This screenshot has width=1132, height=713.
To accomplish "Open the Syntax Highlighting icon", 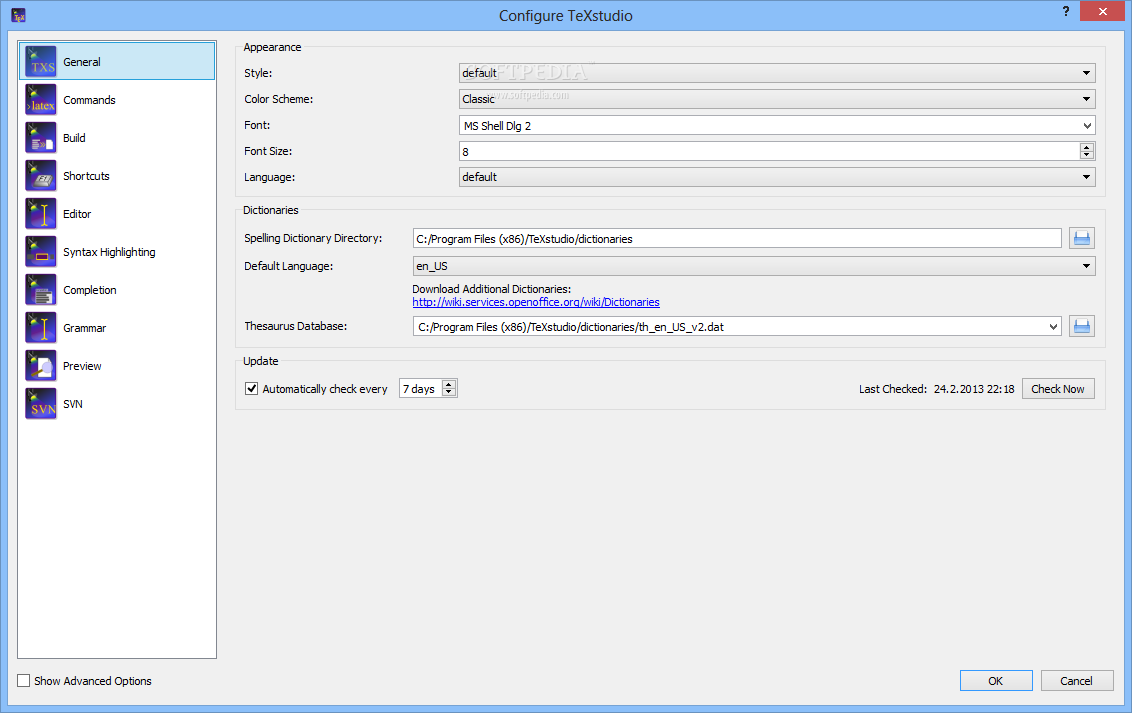I will [x=40, y=252].
